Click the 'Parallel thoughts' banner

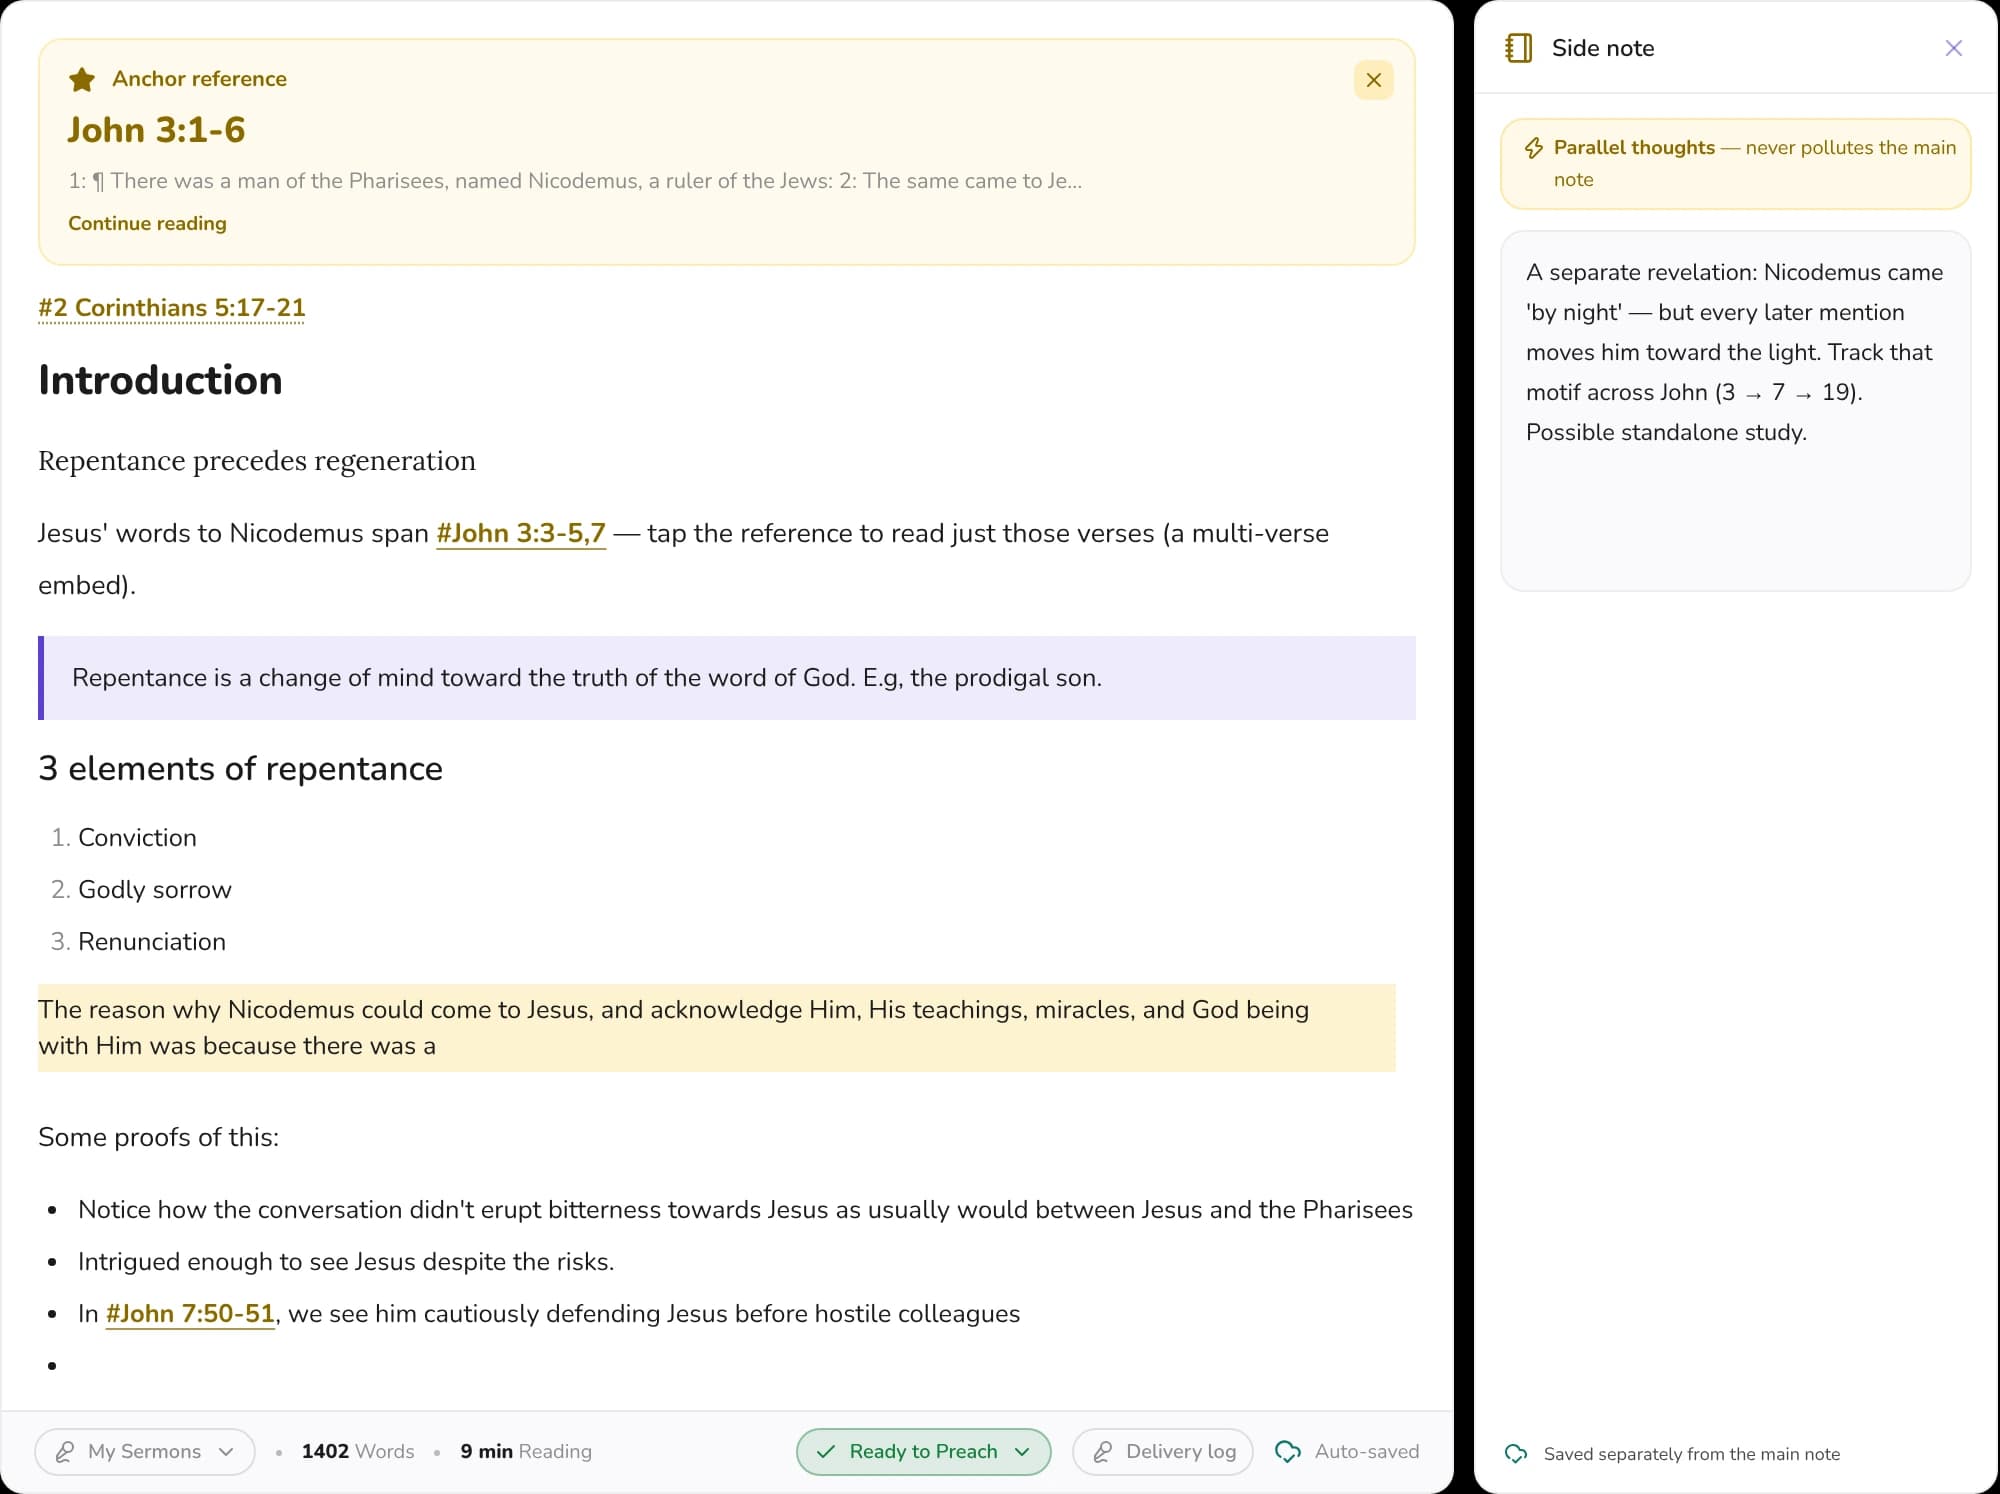pos(1735,164)
